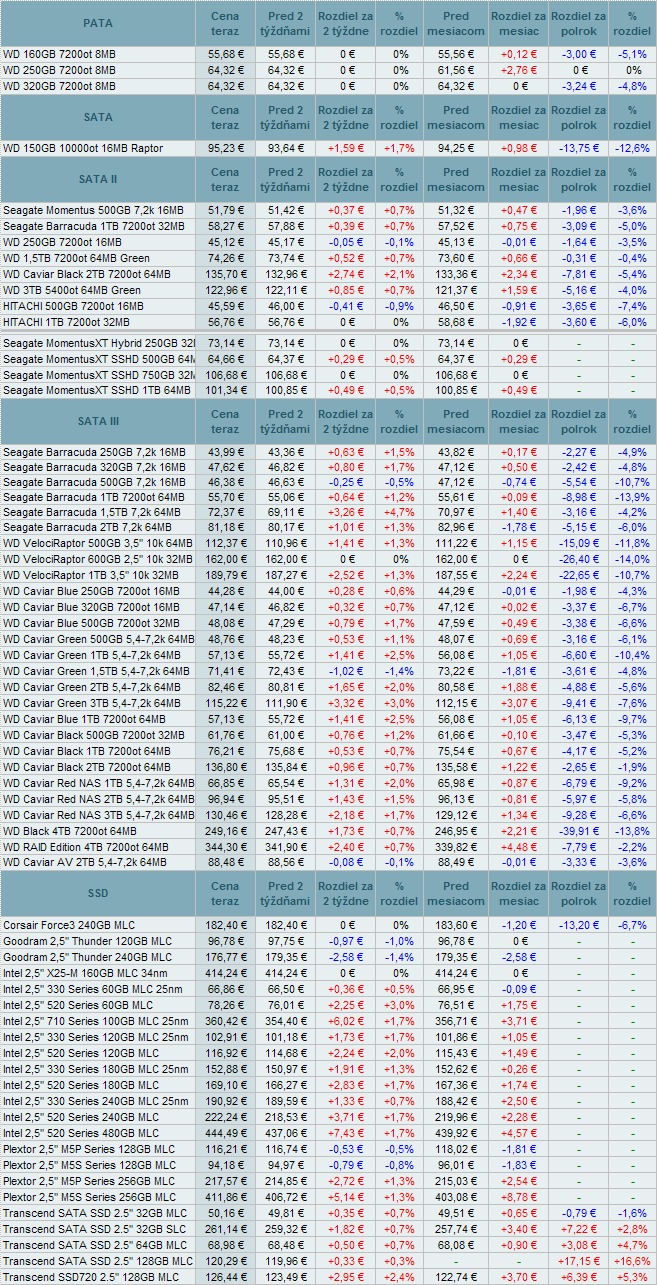
Task: Click the +8,78 € monthly difference
Action: click(518, 1196)
